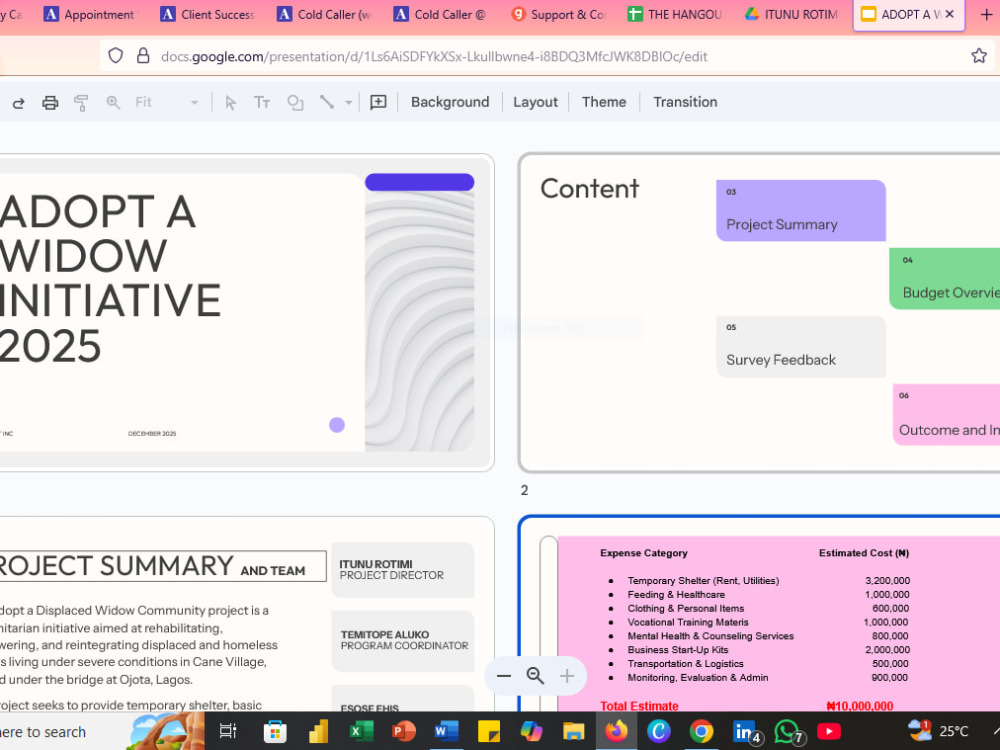This screenshot has width=1000, height=750.
Task: Open the Theme panel
Action: (603, 102)
